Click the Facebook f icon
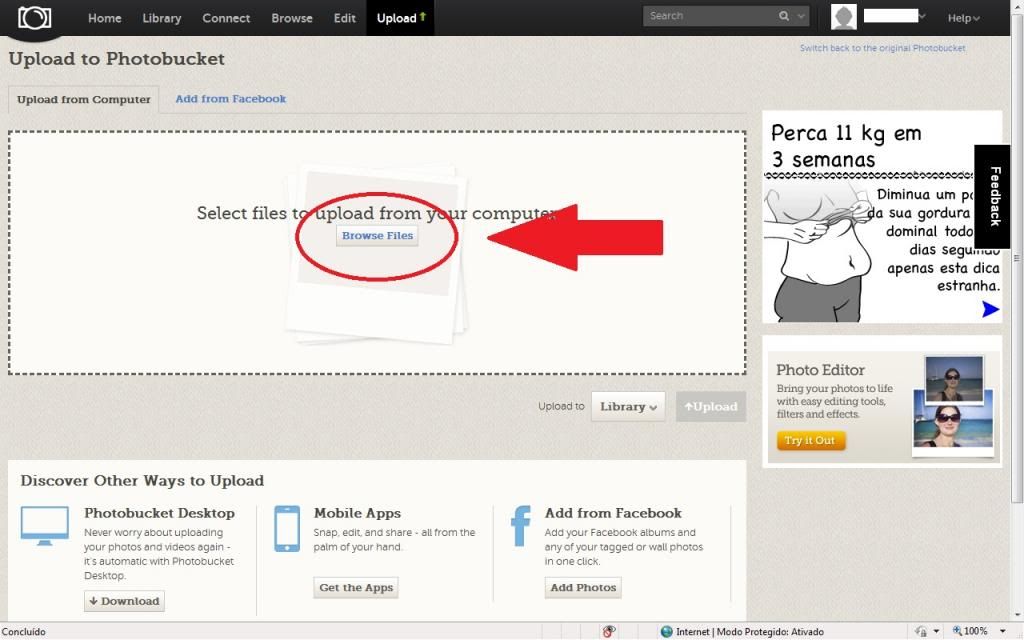The image size is (1024, 640). click(x=520, y=526)
